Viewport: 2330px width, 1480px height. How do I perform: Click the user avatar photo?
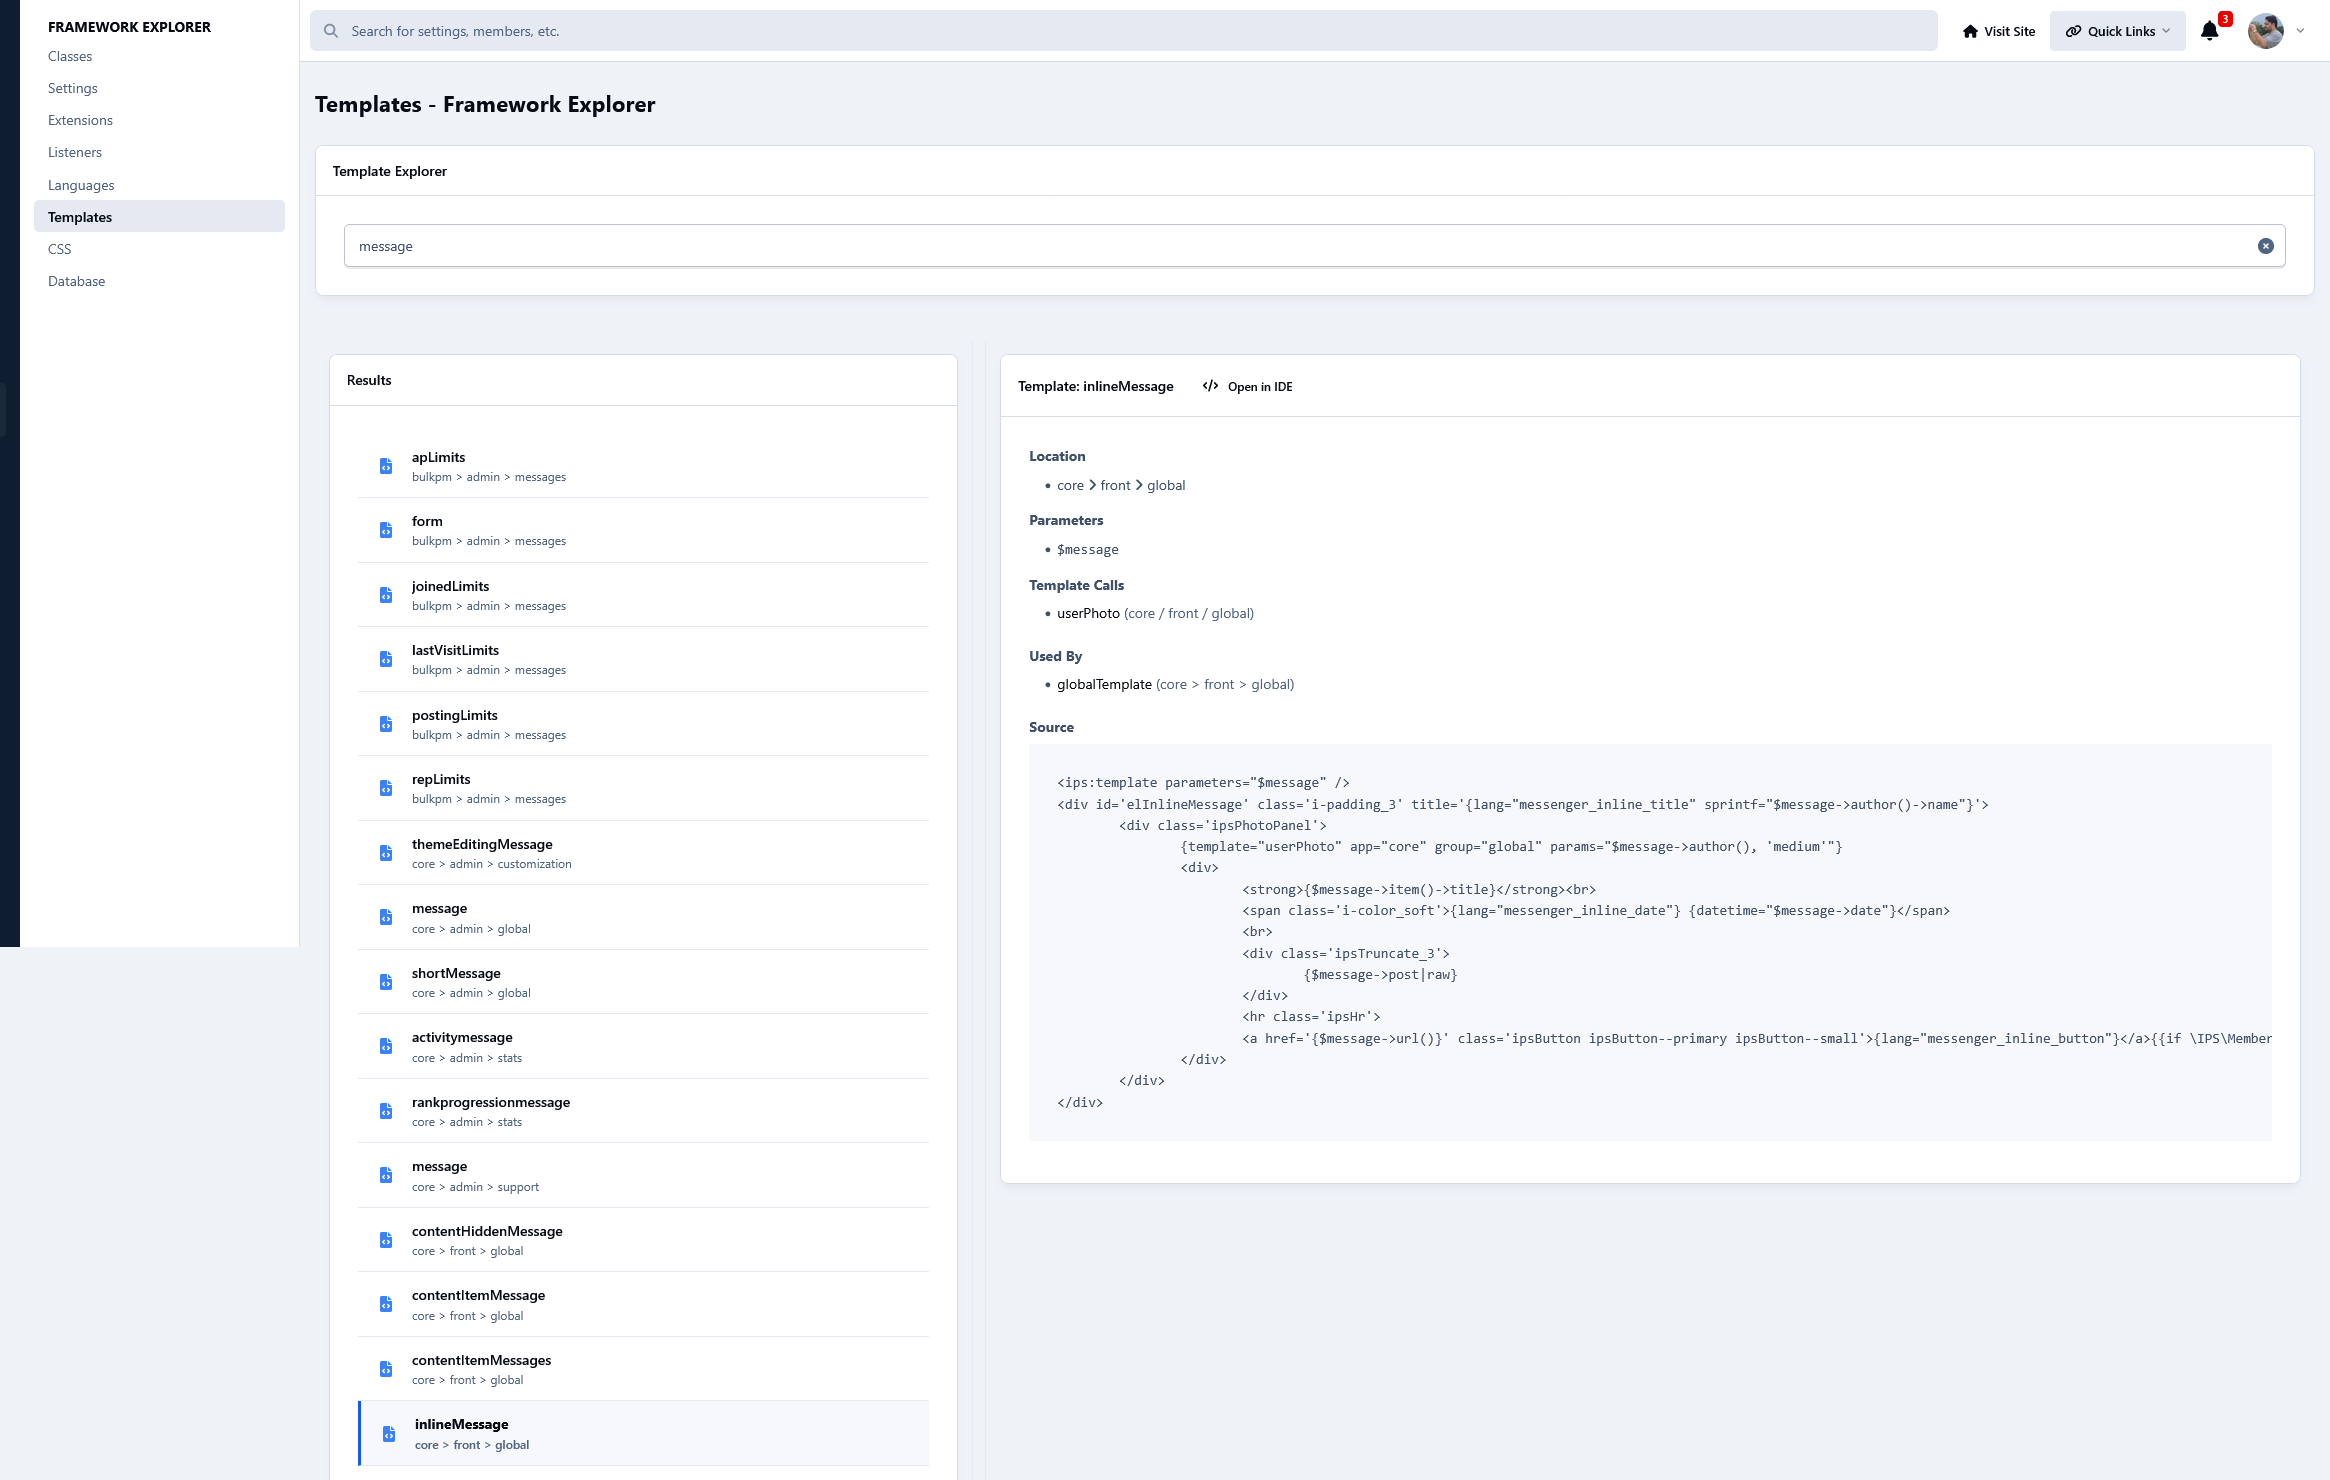click(x=2265, y=31)
